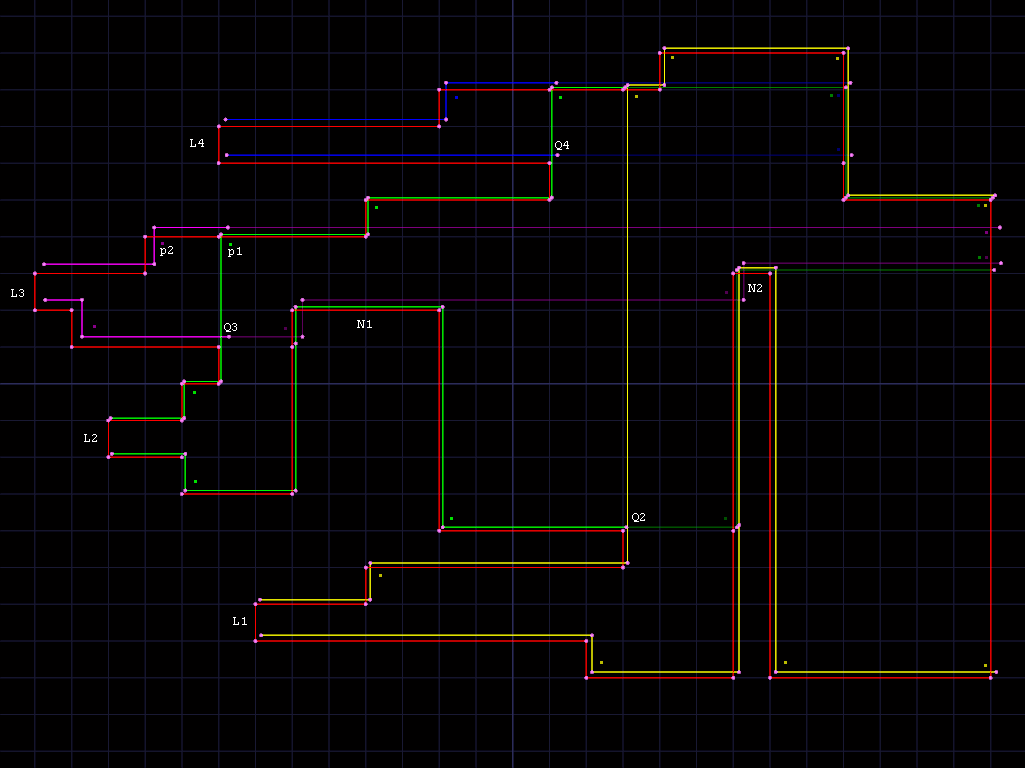Click the p2 label
The width and height of the screenshot is (1025, 768).
tap(167, 251)
